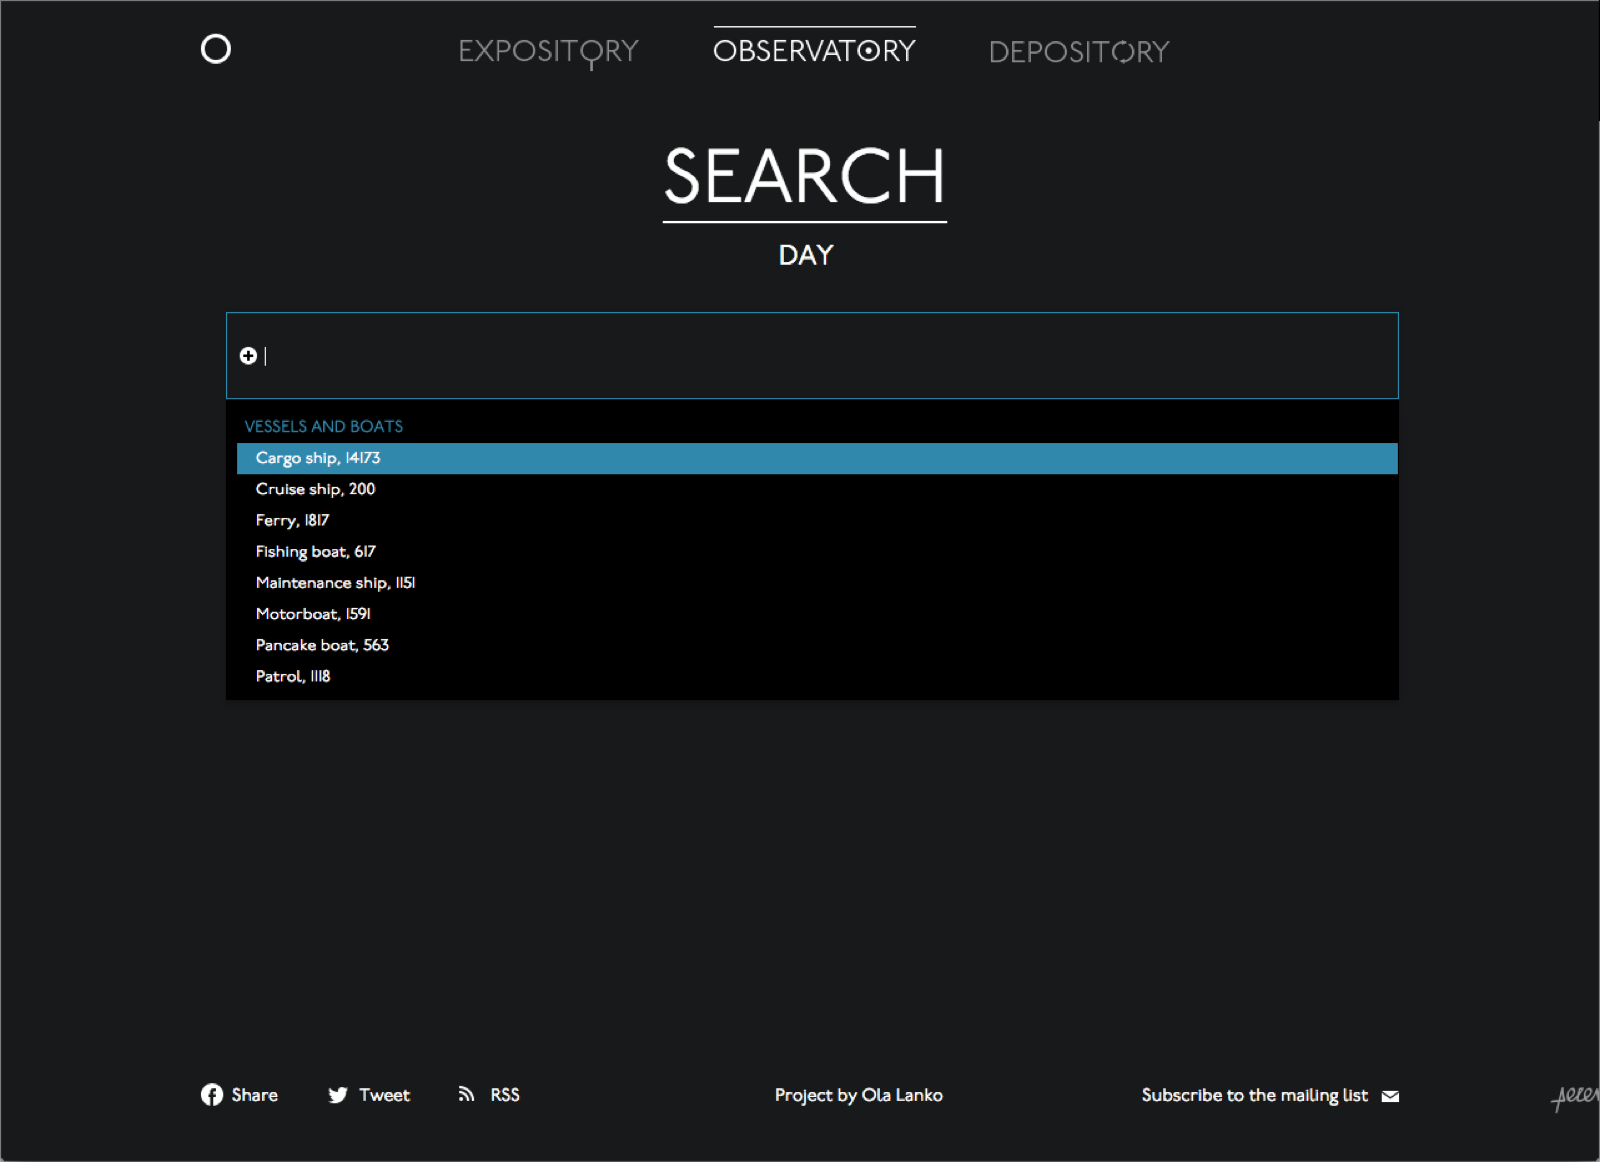
Task: Choose Maintenance ship, 1151 option
Action: [x=335, y=583]
